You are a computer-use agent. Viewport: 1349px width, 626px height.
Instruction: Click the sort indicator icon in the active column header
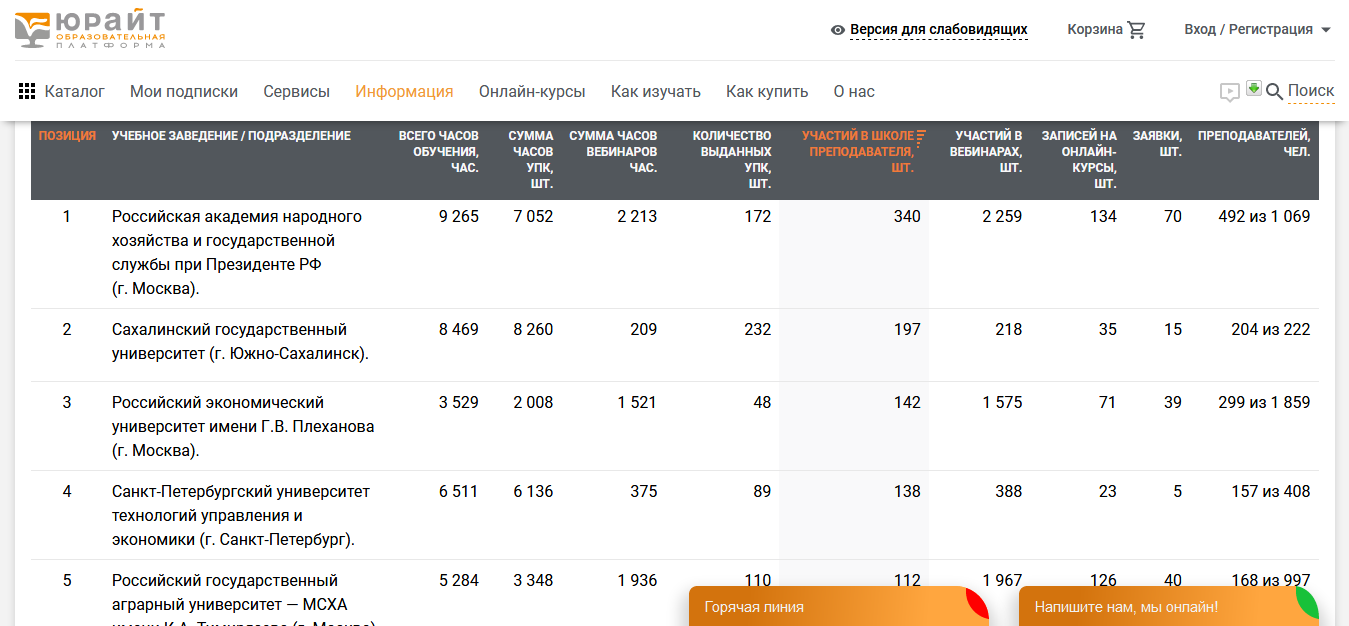click(x=921, y=136)
